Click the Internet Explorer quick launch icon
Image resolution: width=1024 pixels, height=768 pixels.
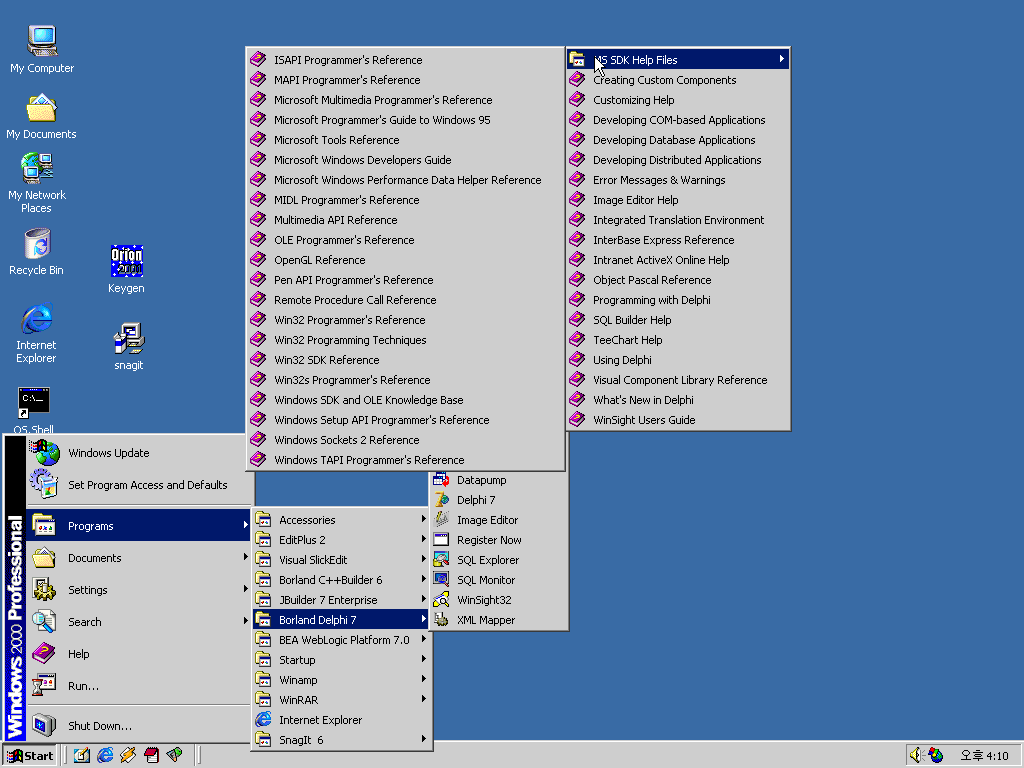click(x=105, y=755)
